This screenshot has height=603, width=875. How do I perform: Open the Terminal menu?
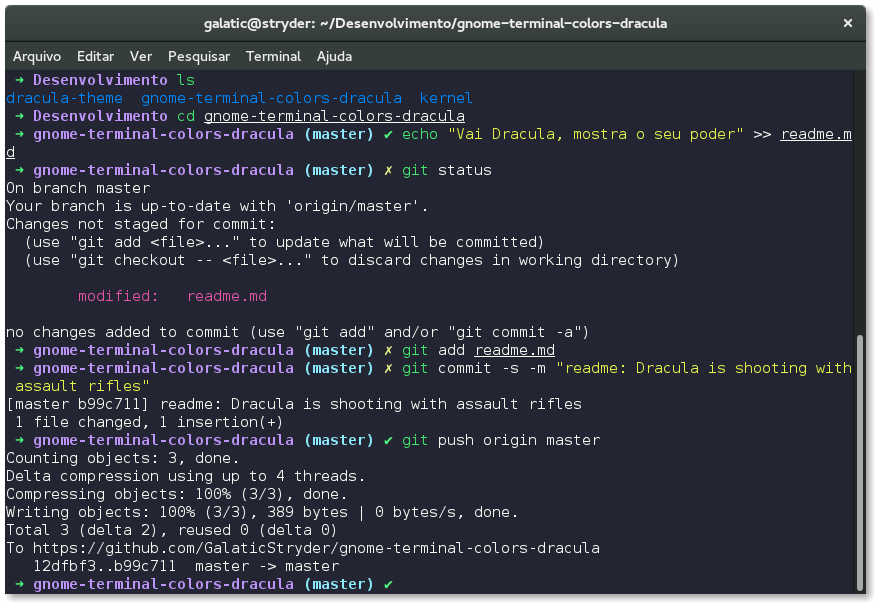click(x=273, y=56)
